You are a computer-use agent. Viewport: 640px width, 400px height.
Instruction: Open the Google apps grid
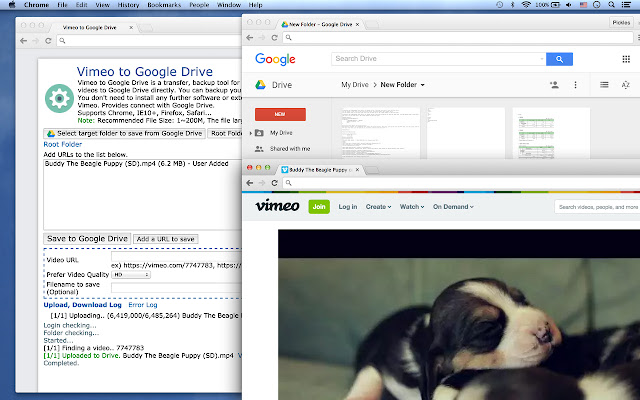click(626, 59)
